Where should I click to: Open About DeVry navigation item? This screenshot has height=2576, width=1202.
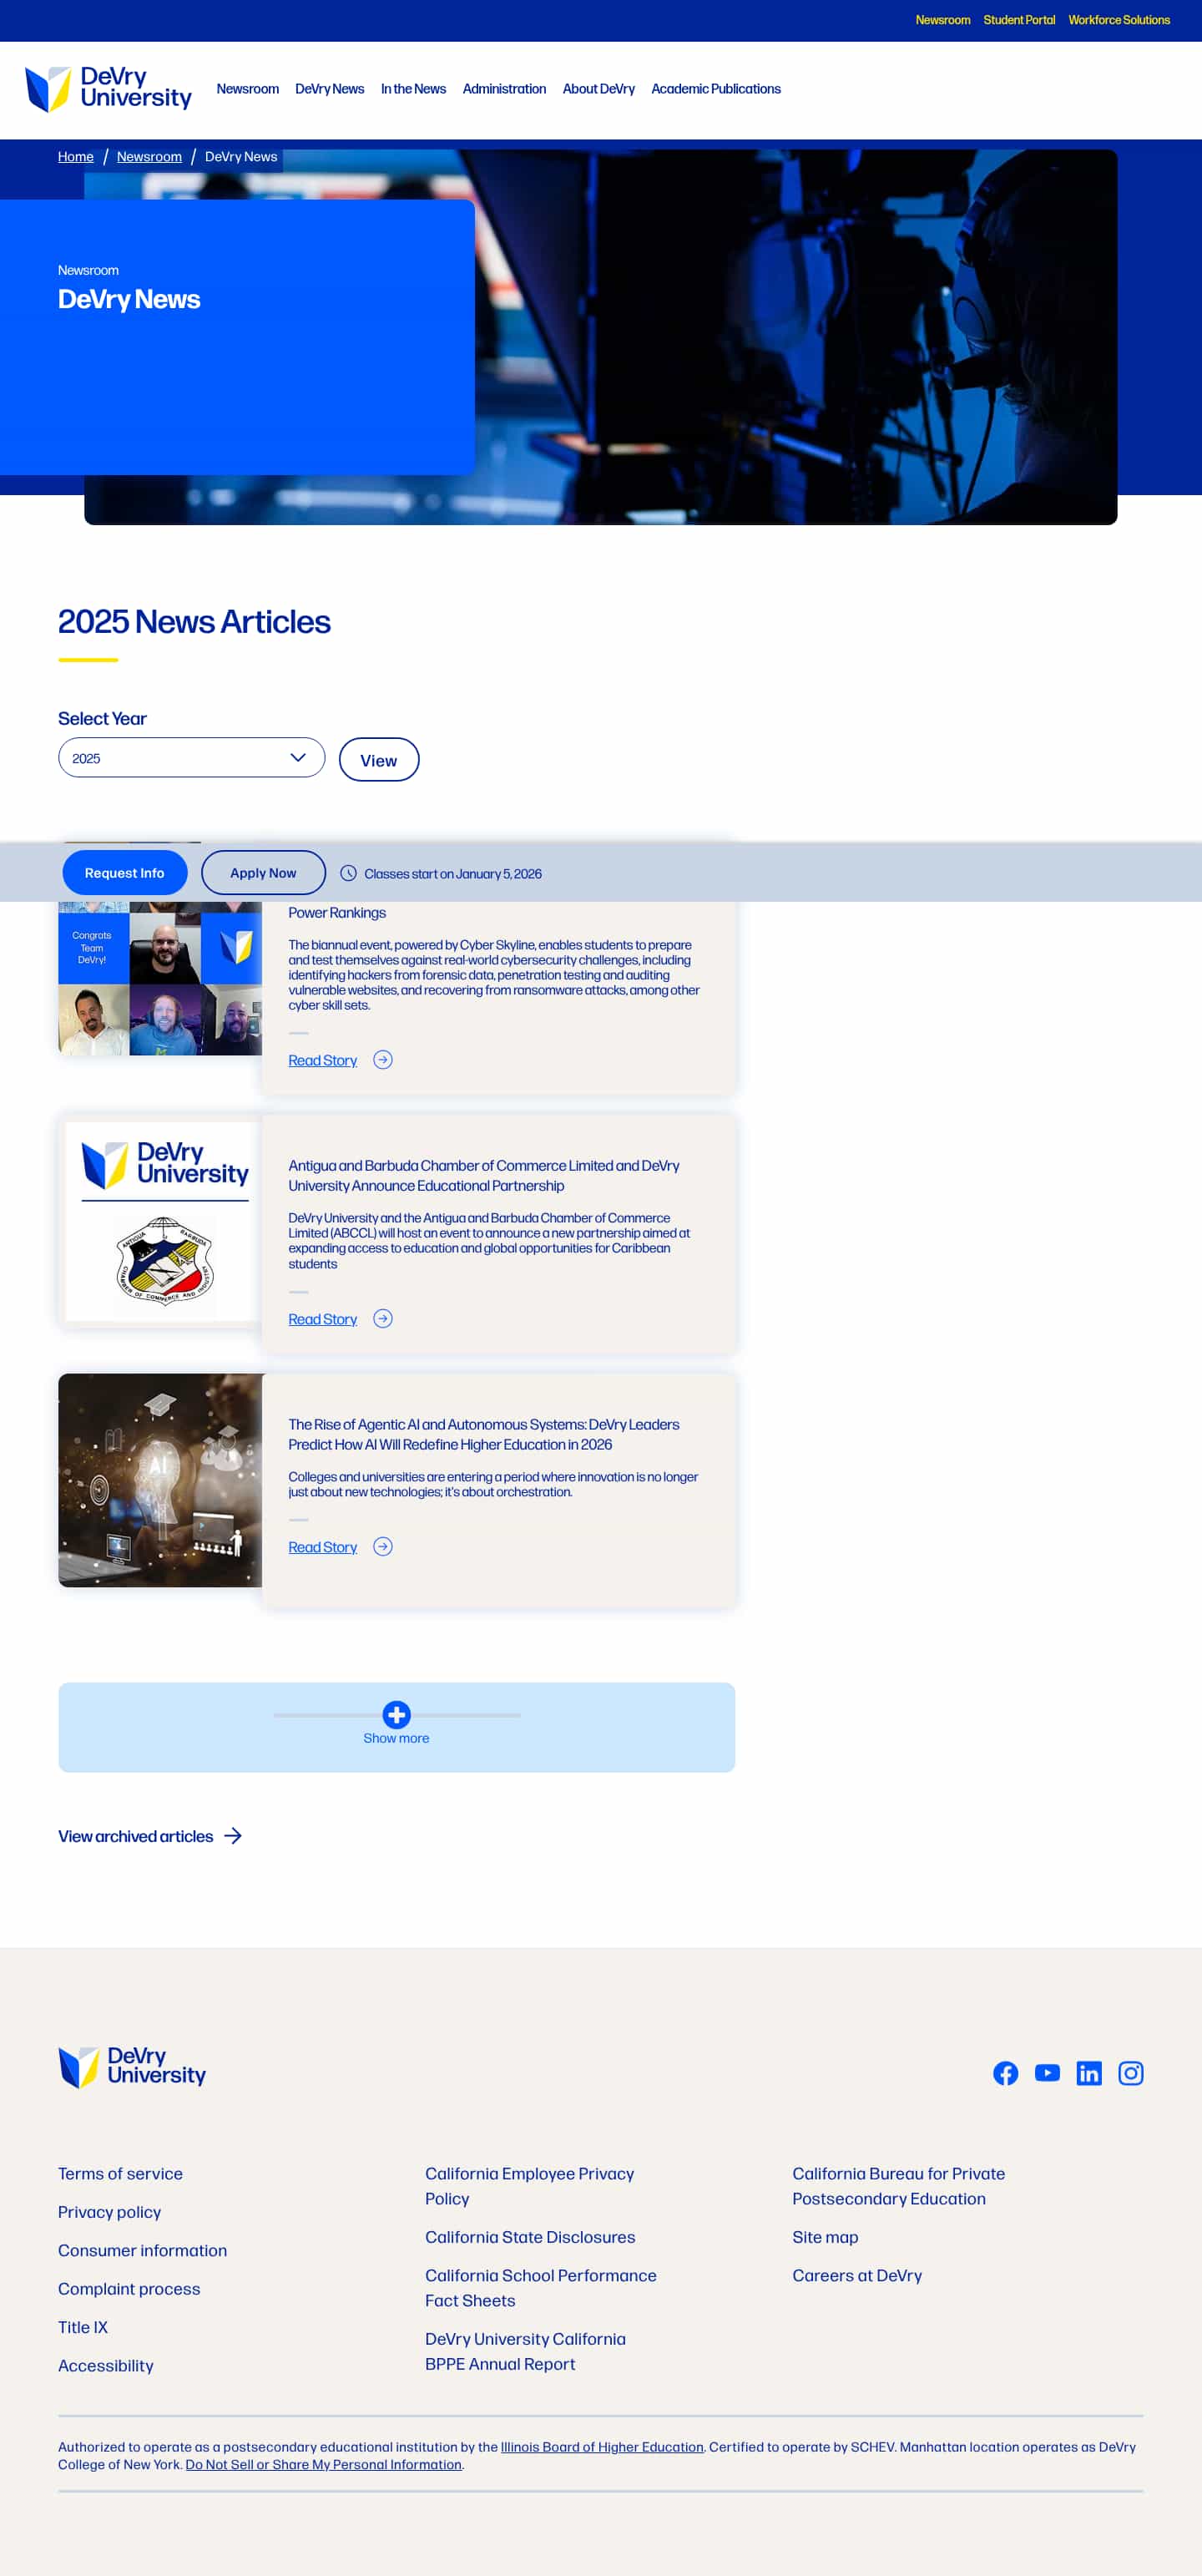598,89
